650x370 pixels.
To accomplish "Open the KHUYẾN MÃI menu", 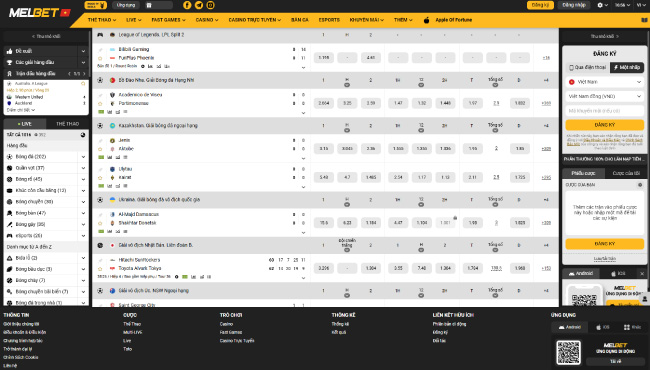I will (x=366, y=20).
